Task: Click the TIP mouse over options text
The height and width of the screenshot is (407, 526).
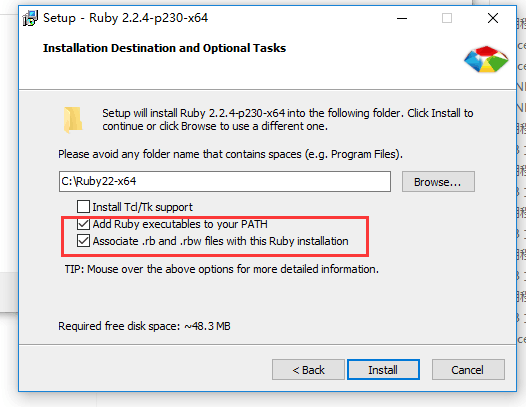Action: tap(222, 269)
